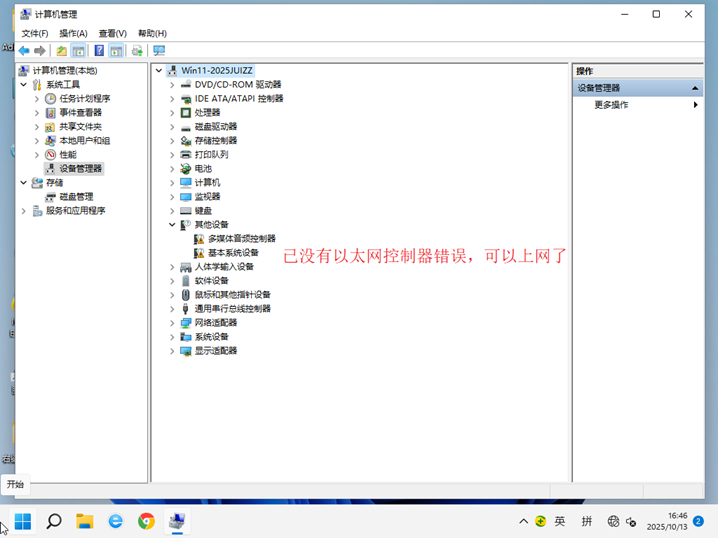Image resolution: width=718 pixels, height=538 pixels.
Task: Click the Back arrow in the toolbar
Action: 23,51
